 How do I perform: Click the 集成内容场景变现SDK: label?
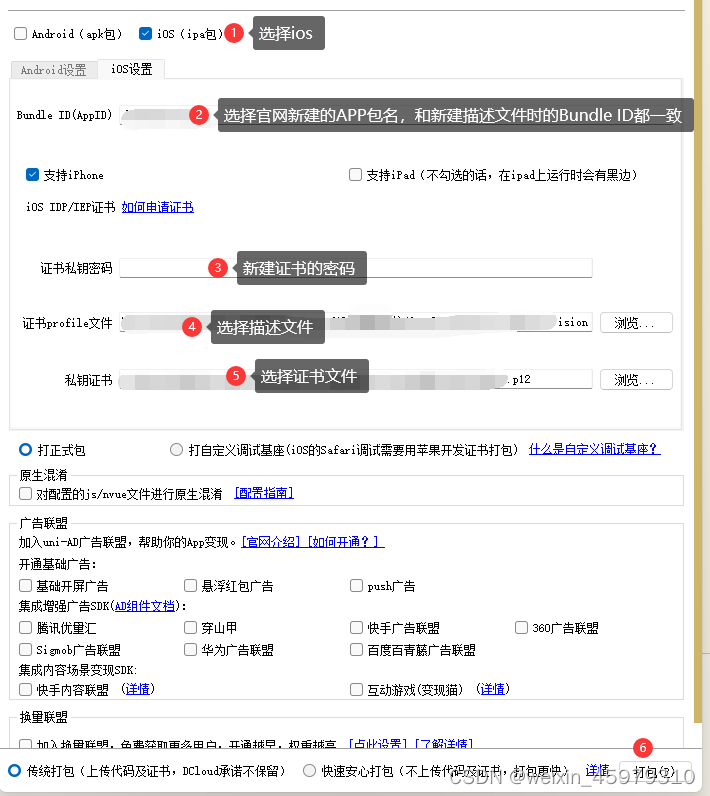(x=78, y=670)
